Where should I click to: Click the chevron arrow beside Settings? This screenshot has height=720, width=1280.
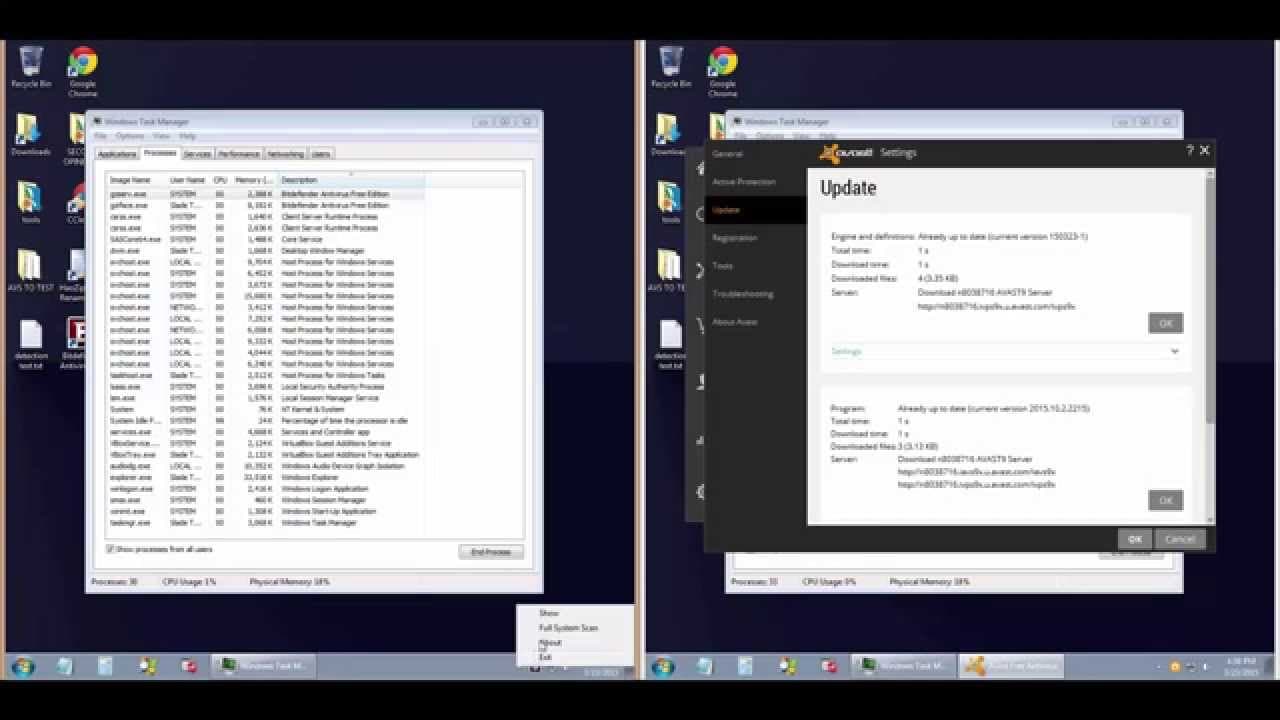pyautogui.click(x=1174, y=351)
